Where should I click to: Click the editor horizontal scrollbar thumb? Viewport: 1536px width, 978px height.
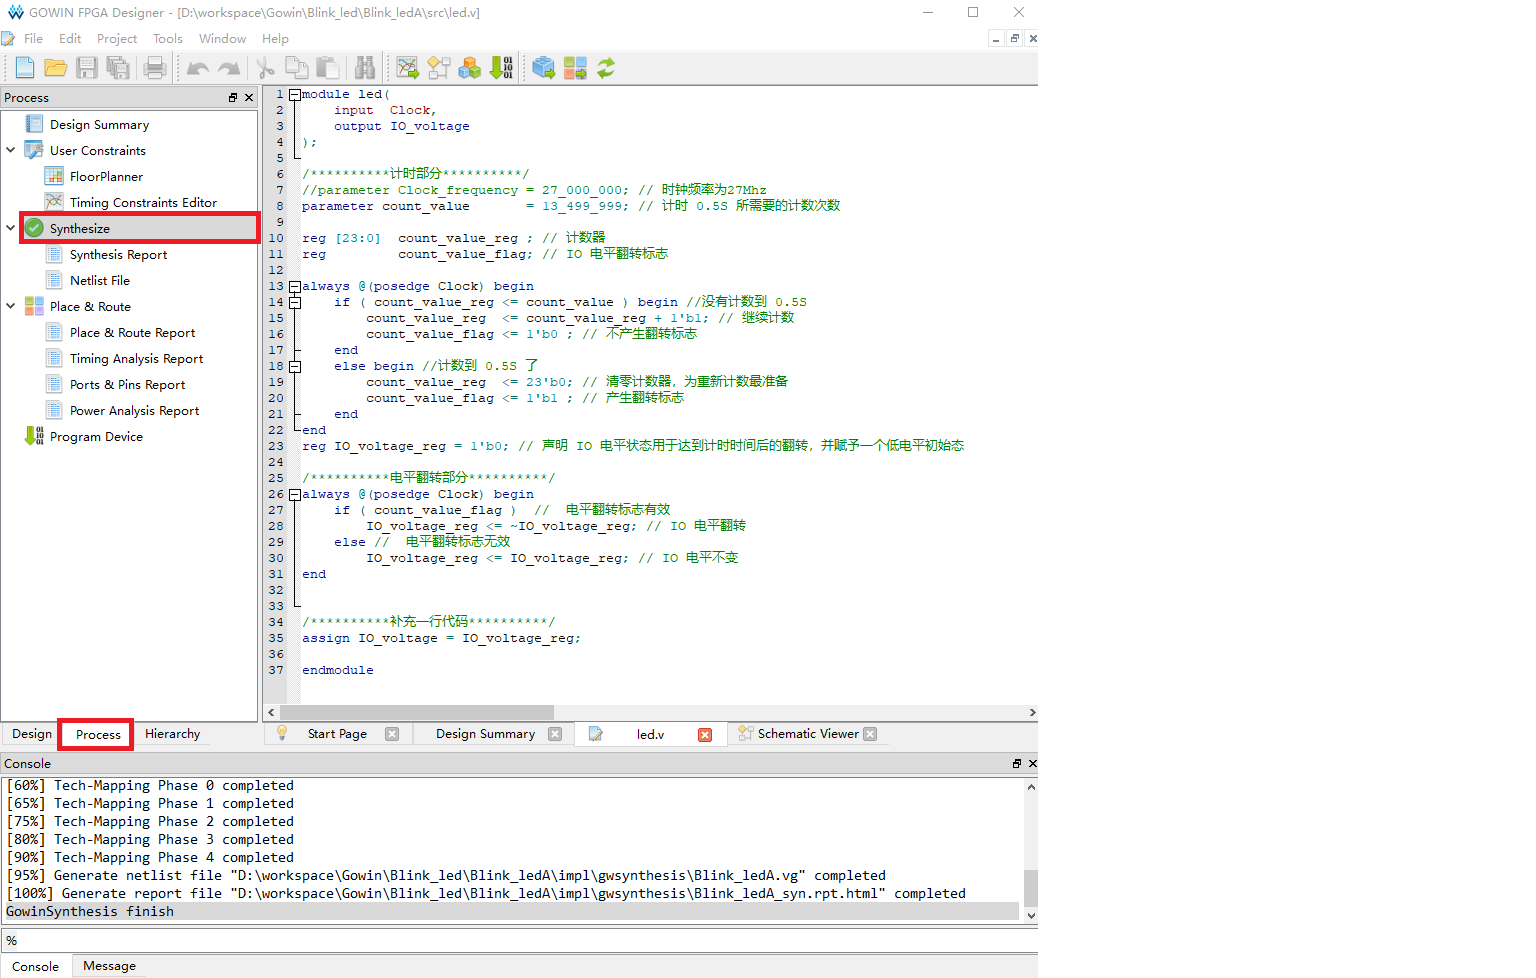pos(416,712)
